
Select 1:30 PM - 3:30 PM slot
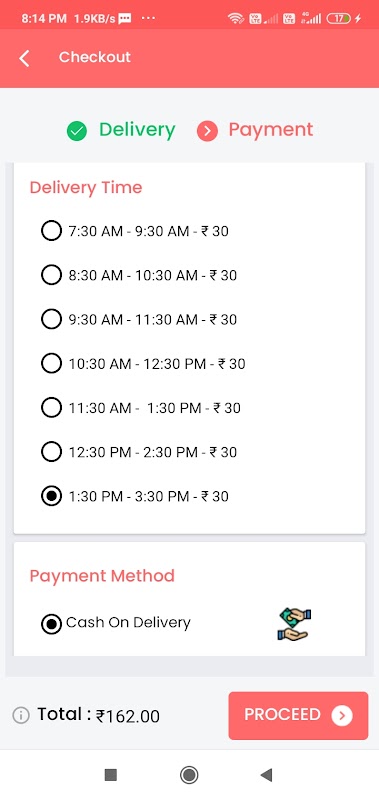135,496
